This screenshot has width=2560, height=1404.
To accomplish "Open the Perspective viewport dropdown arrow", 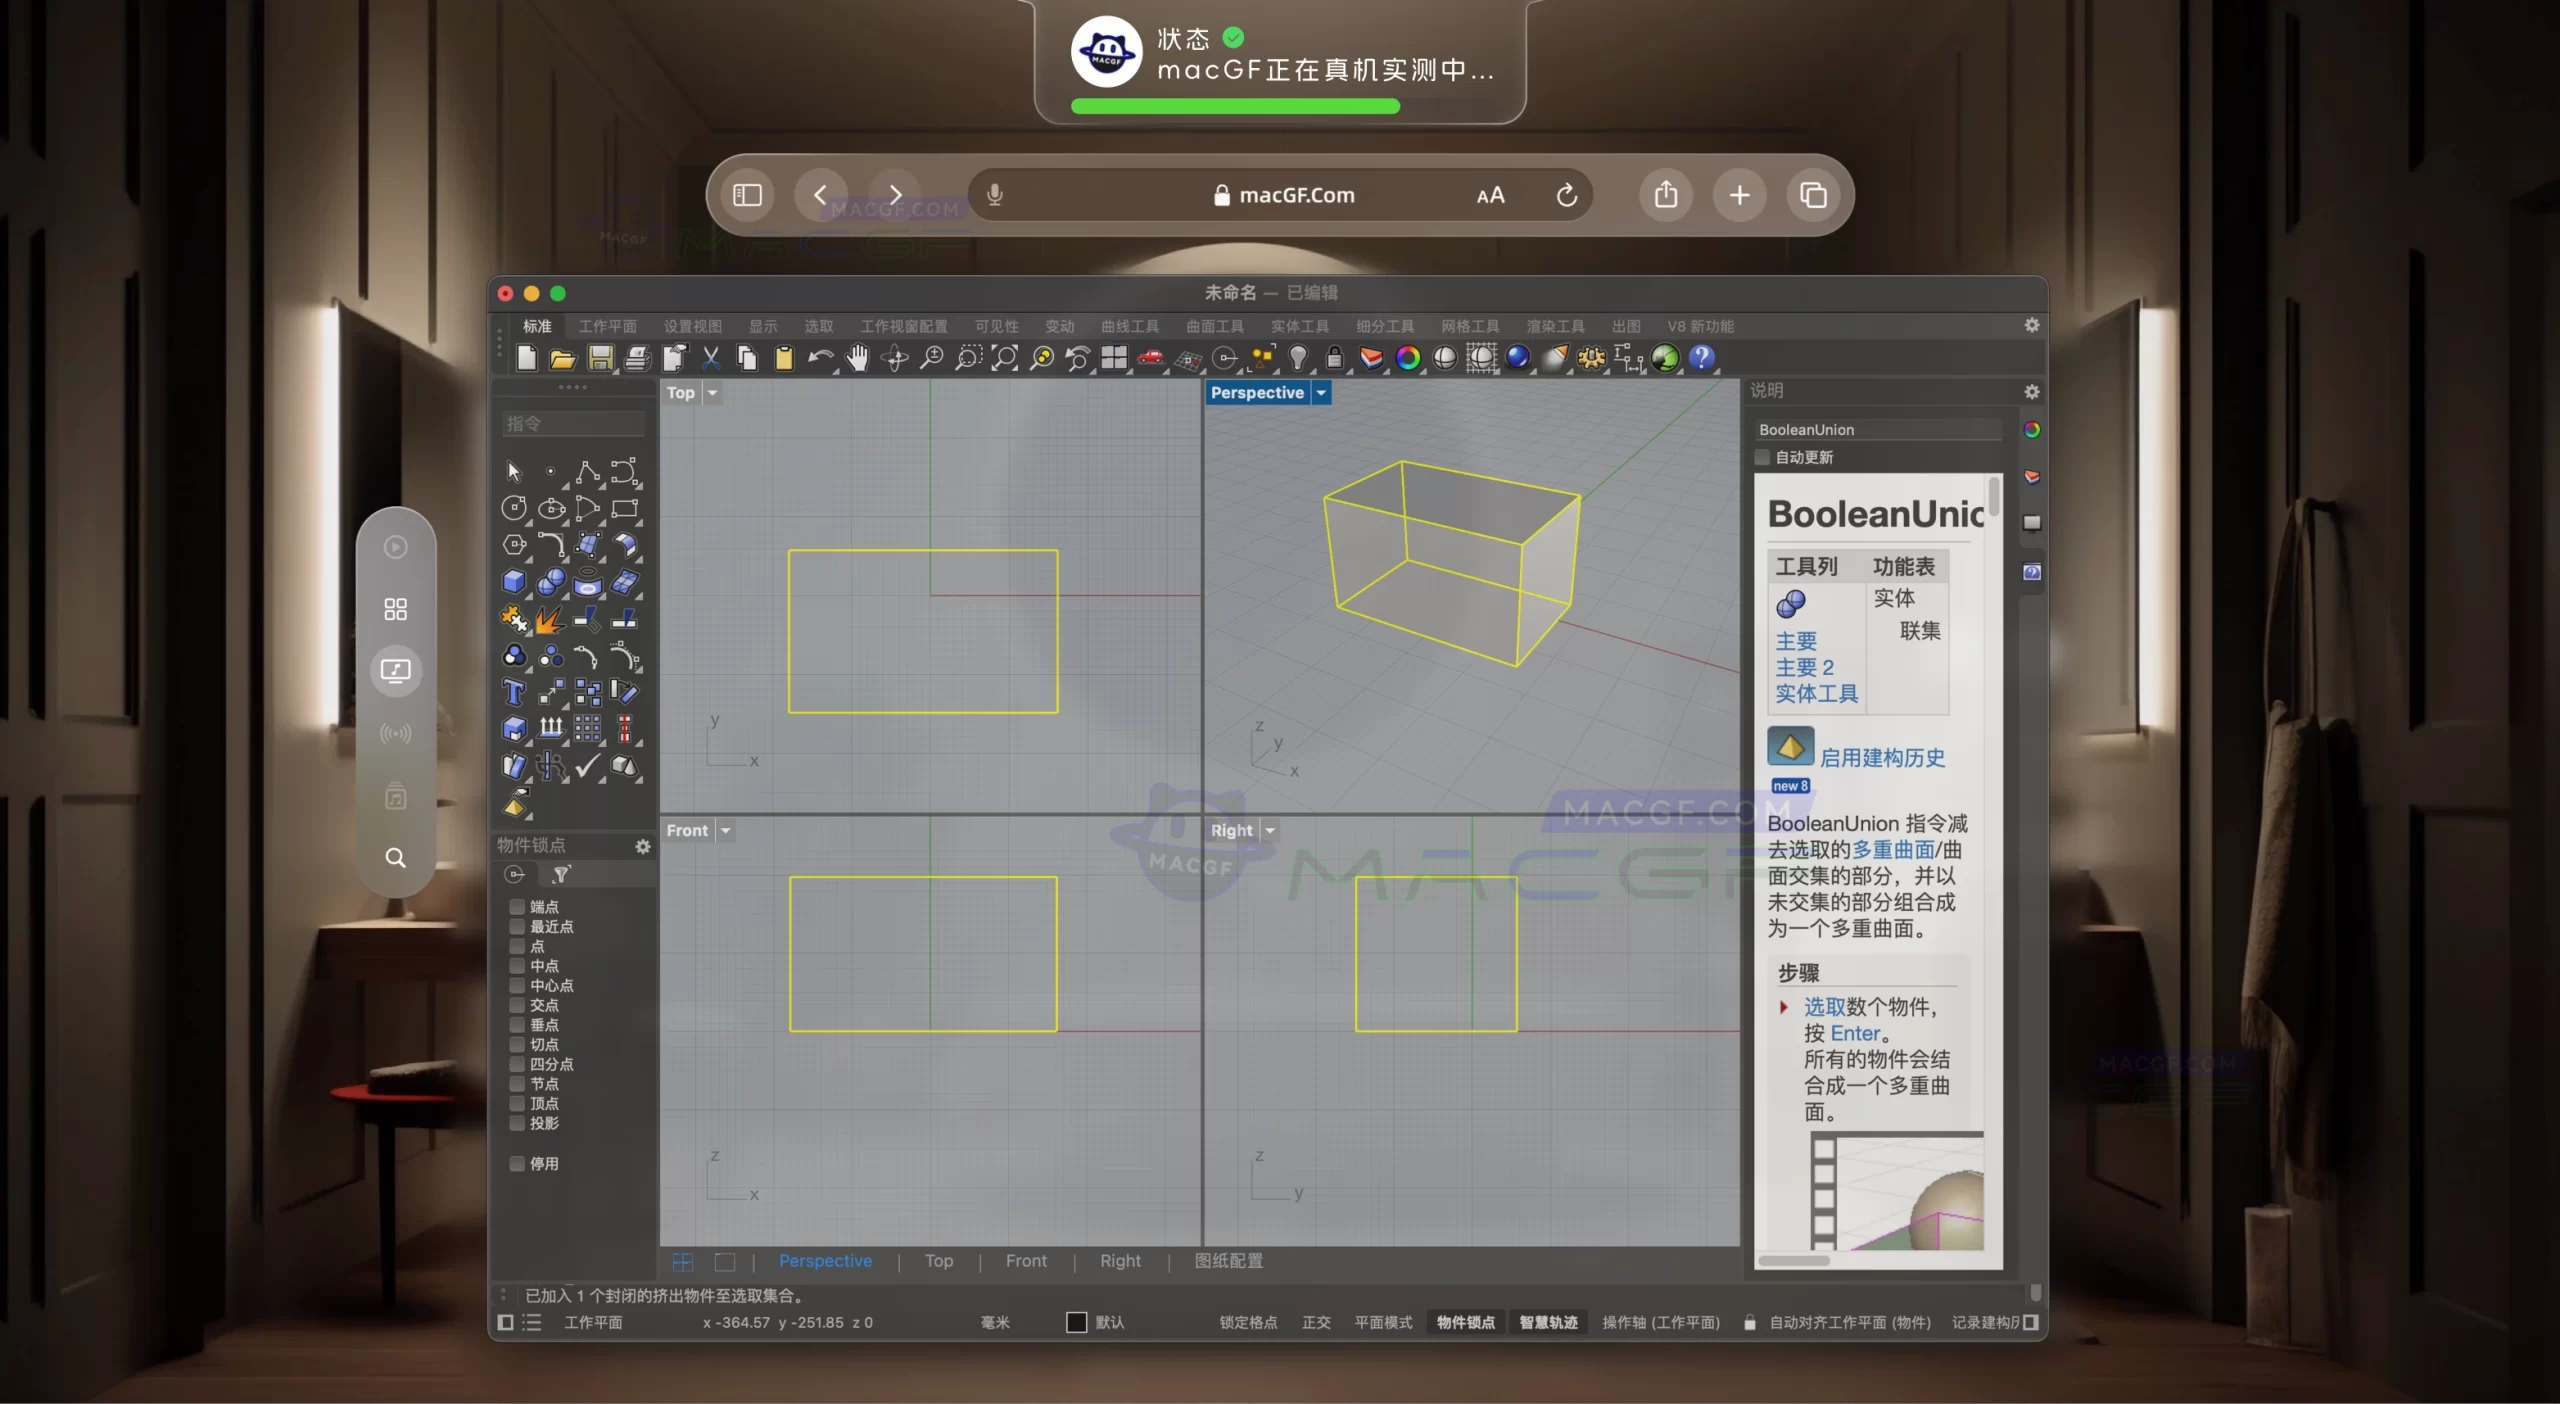I will [x=1321, y=393].
